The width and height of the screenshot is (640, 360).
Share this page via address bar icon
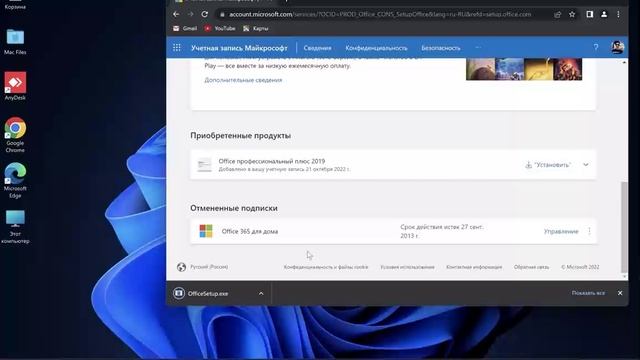pos(558,14)
